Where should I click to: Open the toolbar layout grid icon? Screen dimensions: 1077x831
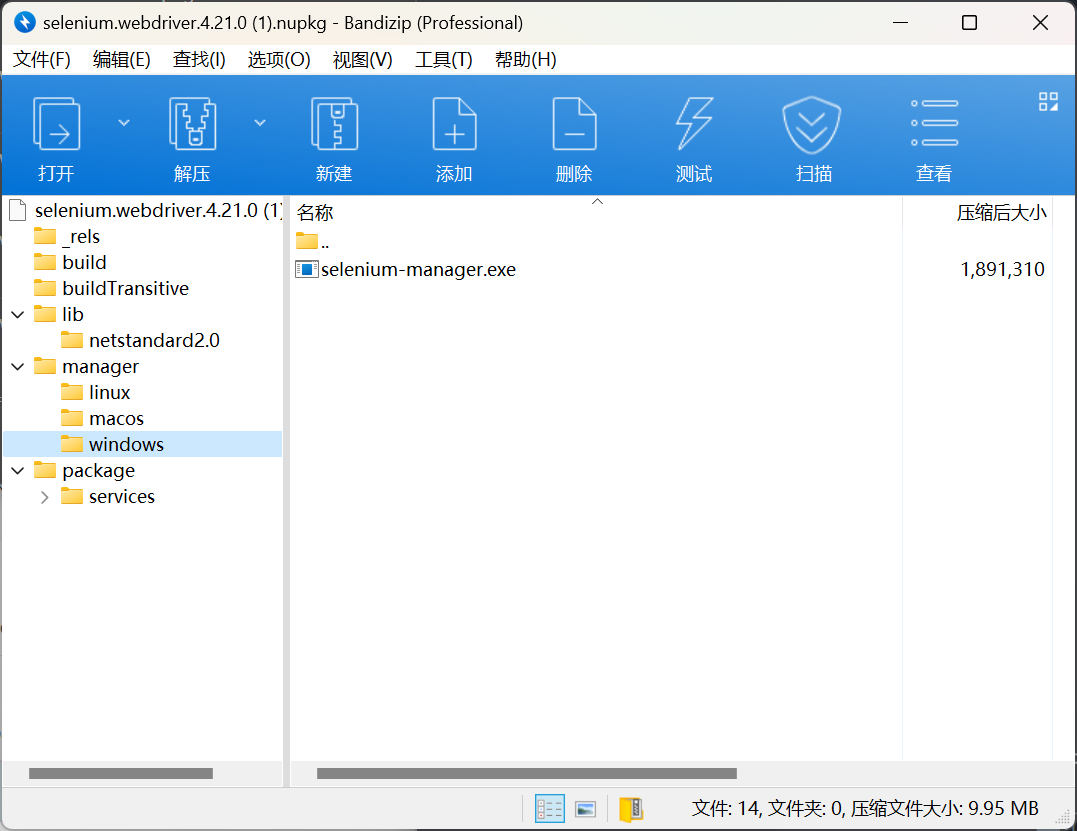point(1048,101)
